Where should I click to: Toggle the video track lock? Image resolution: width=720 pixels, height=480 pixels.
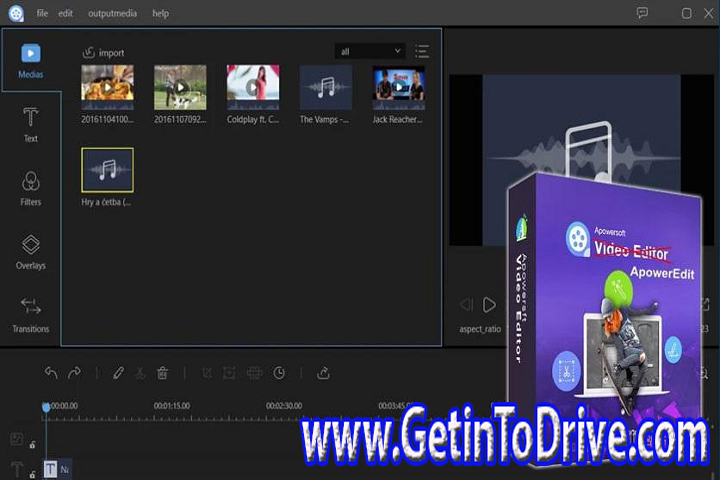pos(33,445)
